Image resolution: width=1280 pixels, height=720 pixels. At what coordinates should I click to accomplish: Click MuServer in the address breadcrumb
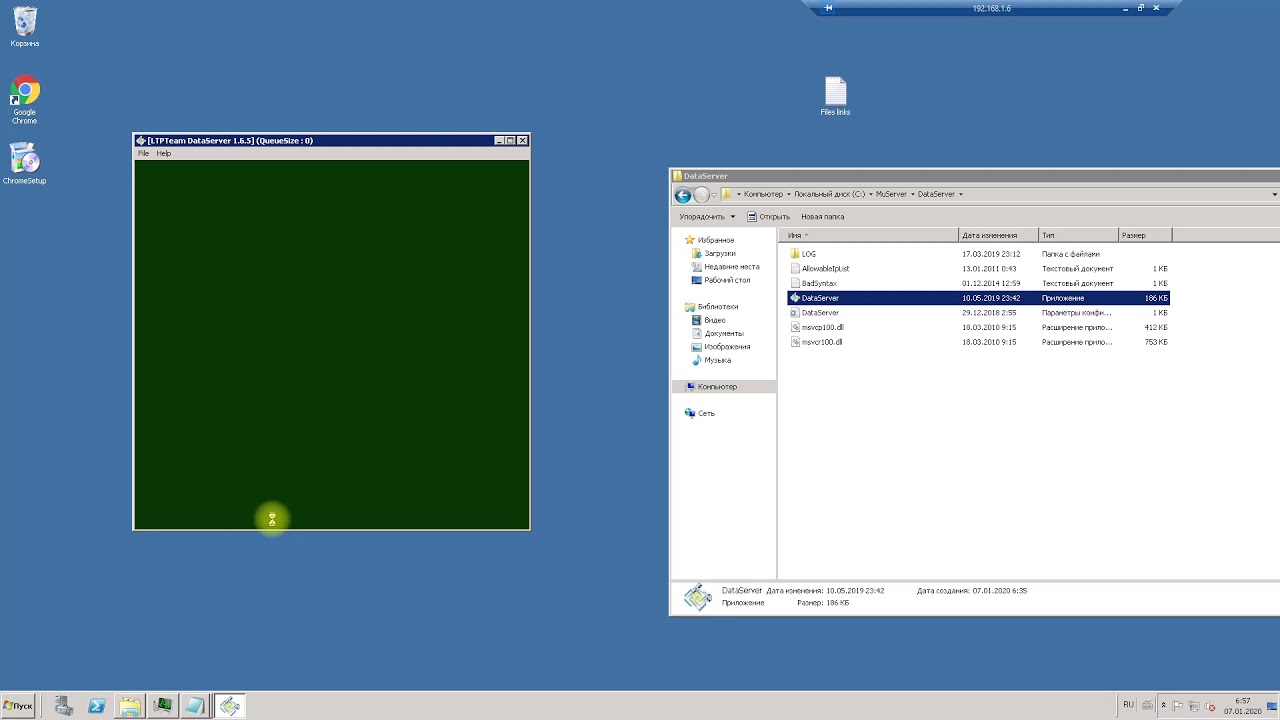point(891,194)
